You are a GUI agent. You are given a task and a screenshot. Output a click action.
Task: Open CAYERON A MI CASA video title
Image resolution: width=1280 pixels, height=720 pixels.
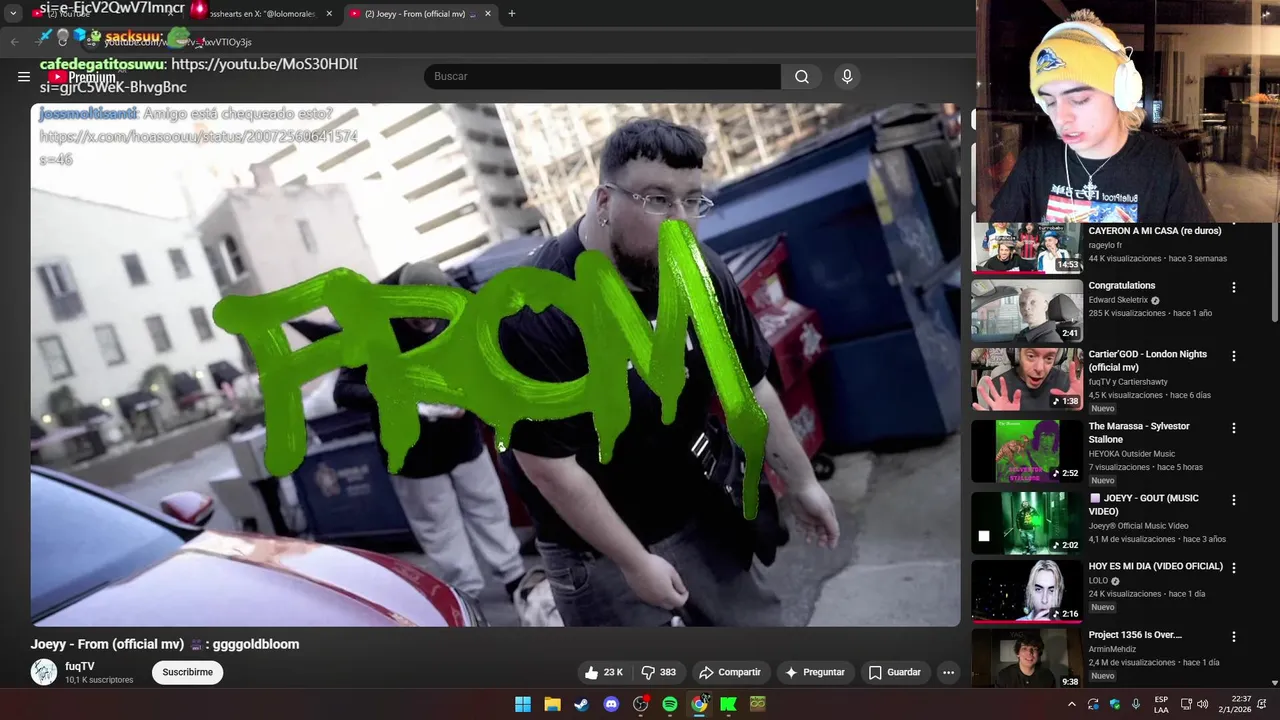(x=1155, y=231)
